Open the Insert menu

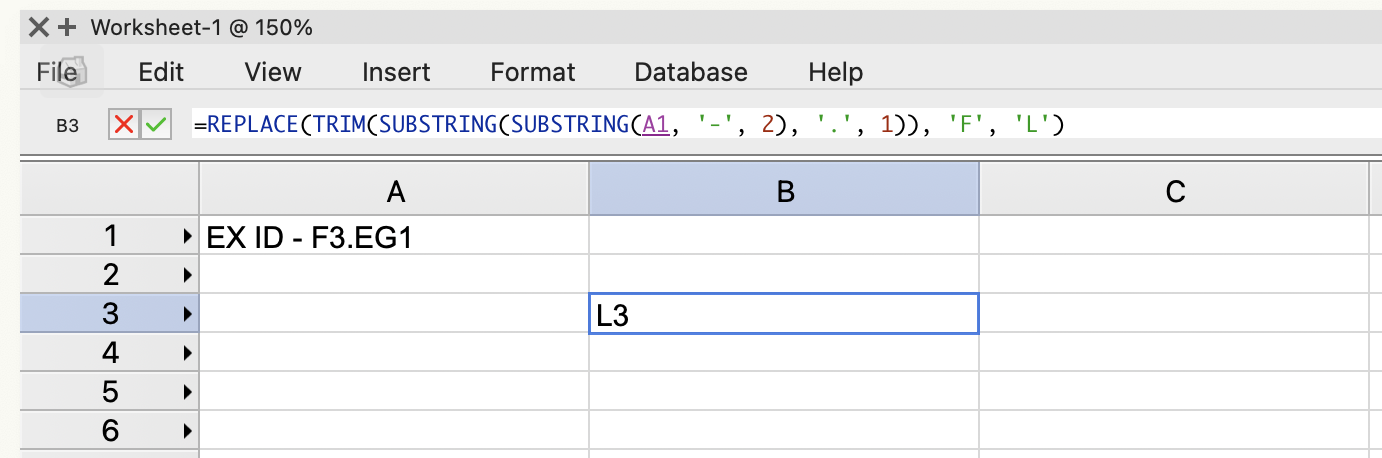(x=396, y=72)
